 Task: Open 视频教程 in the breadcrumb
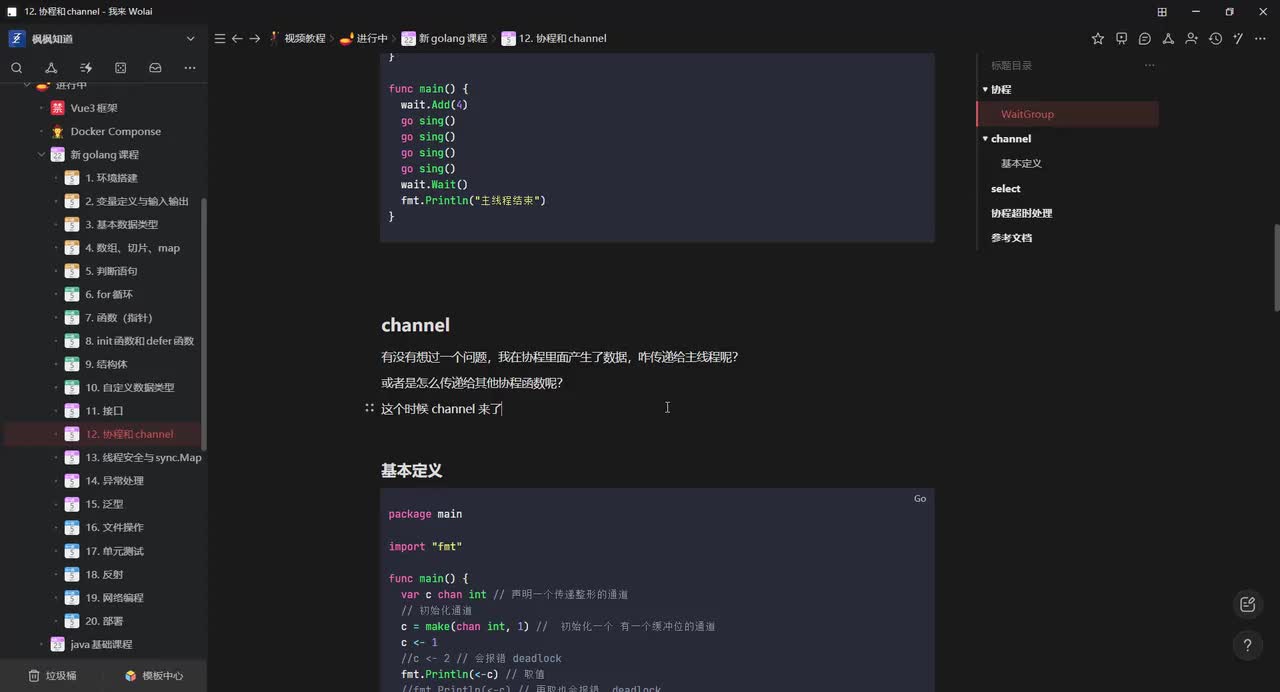[296, 38]
